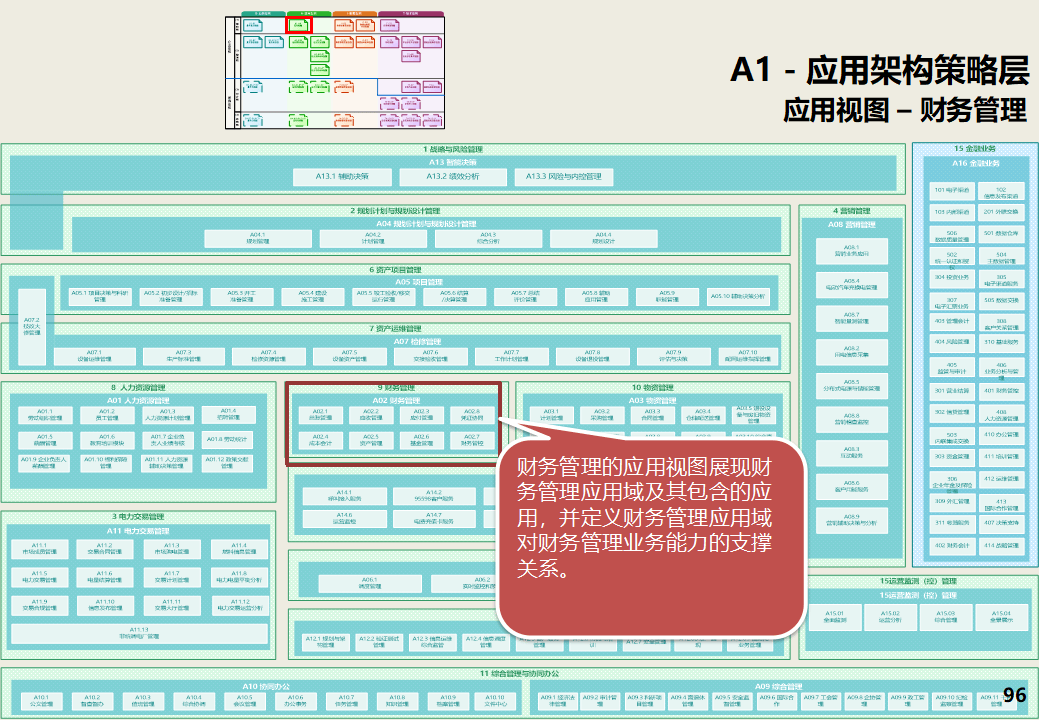Click the 414 战略管理 box
This screenshot has height=720, width=1039.
[1001, 546]
